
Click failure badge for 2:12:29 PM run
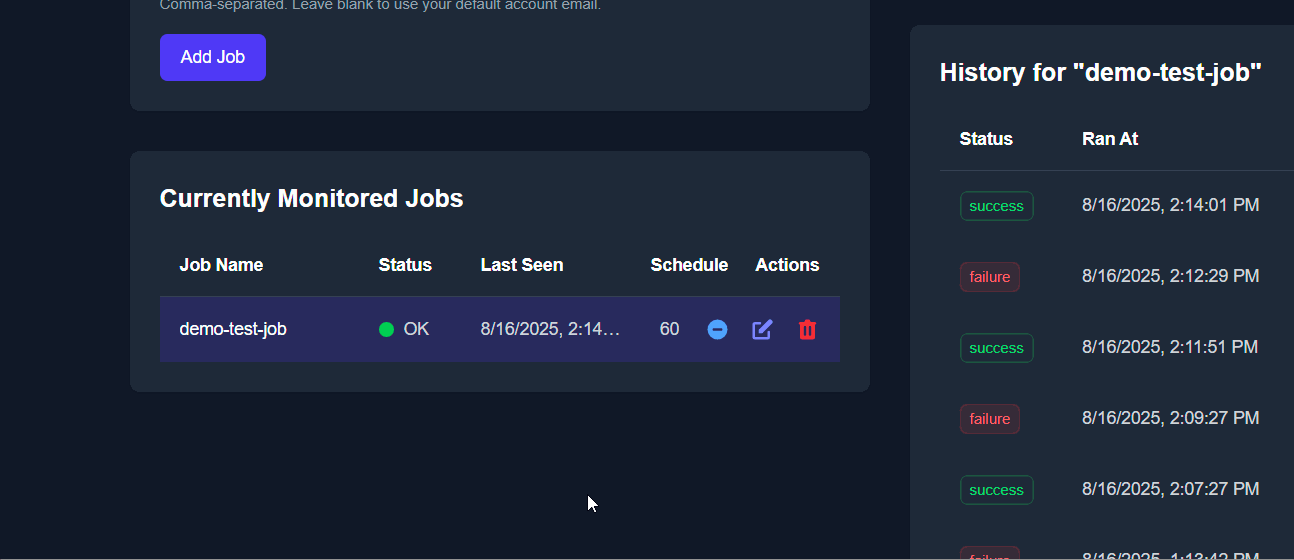(990, 277)
